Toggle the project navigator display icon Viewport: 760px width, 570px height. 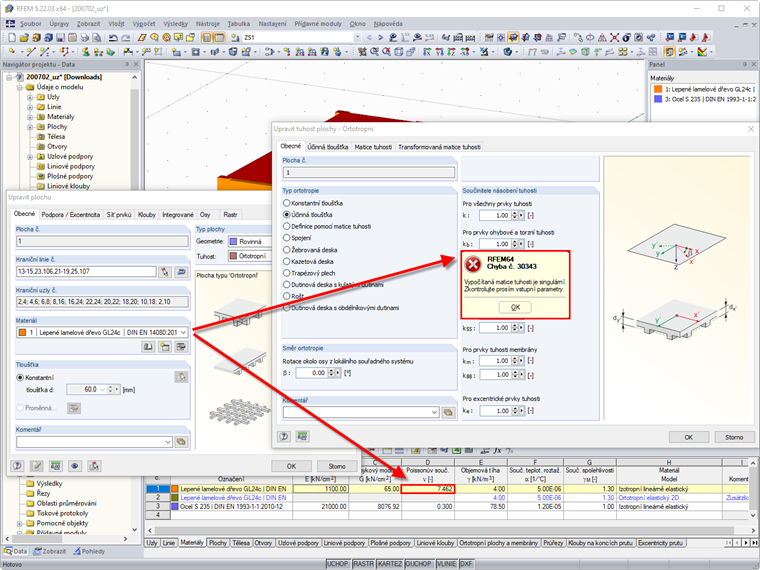pos(207,37)
